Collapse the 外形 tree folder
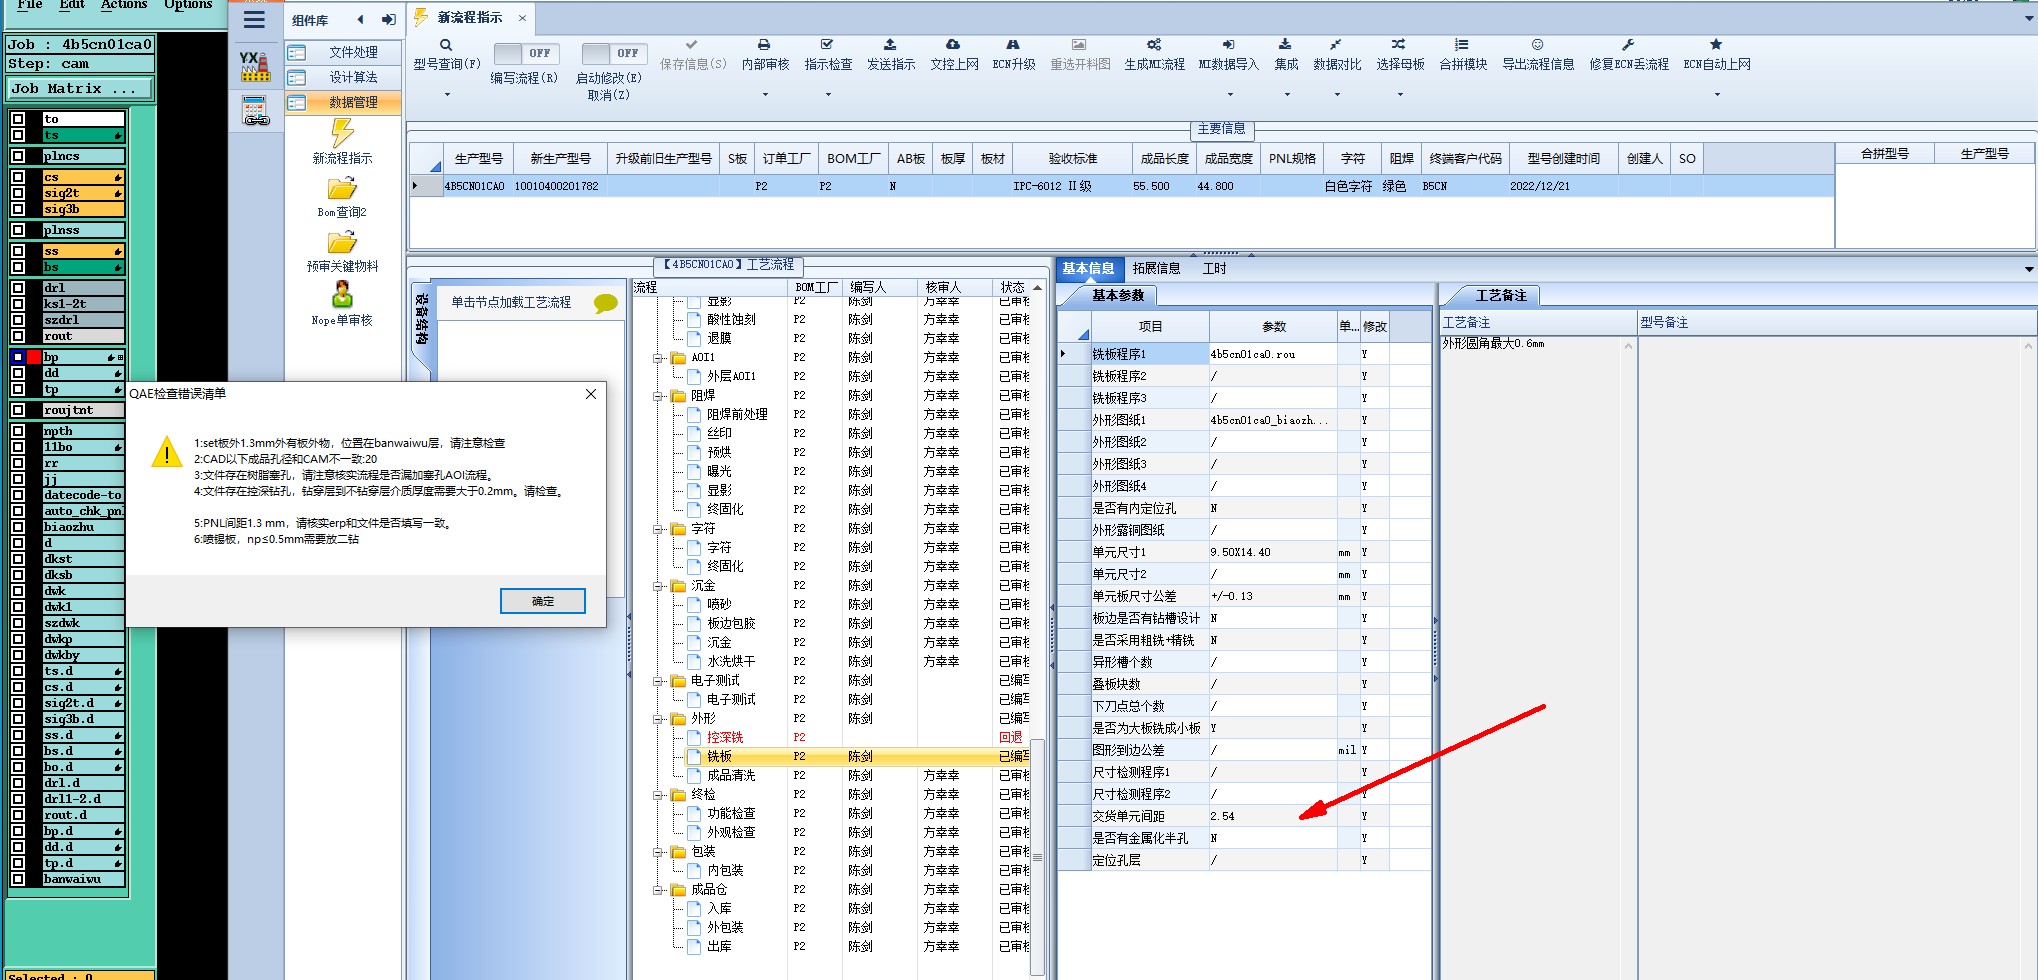This screenshot has height=980, width=2038. [659, 719]
